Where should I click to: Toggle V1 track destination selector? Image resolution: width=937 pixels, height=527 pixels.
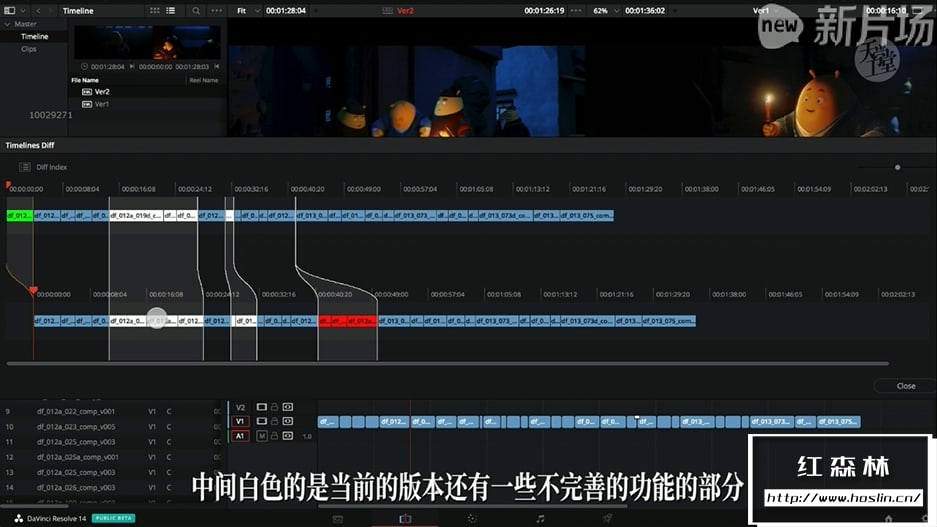(x=240, y=422)
